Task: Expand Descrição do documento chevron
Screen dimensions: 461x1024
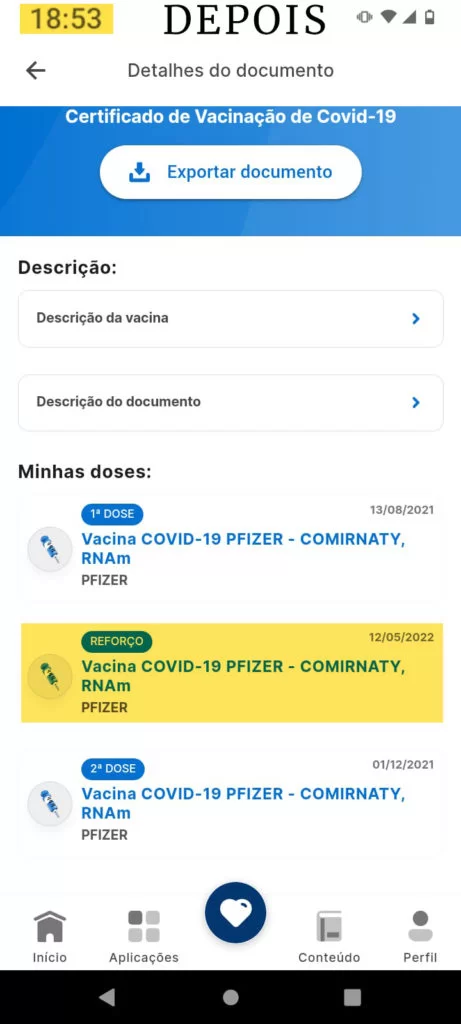Action: coord(416,402)
